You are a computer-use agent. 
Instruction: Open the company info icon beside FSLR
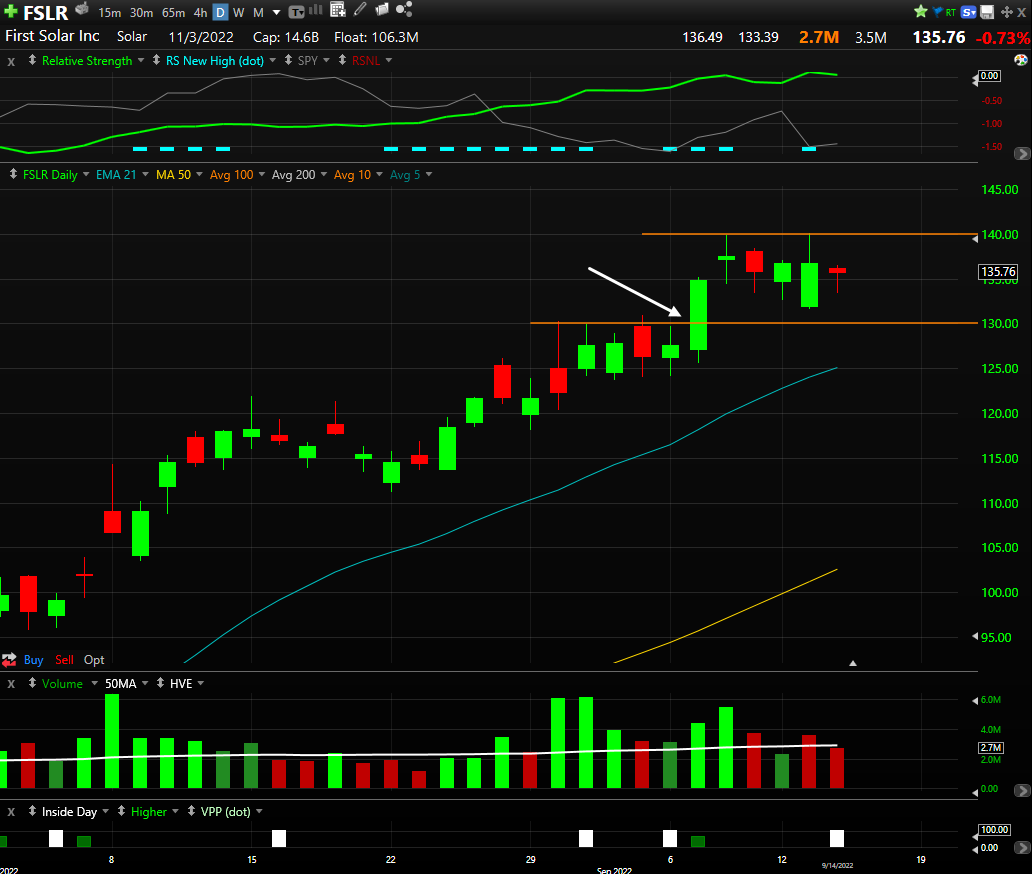82,10
